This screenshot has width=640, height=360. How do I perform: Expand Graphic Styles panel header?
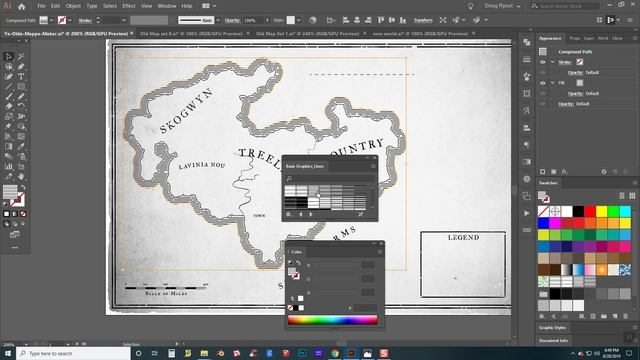[552, 328]
